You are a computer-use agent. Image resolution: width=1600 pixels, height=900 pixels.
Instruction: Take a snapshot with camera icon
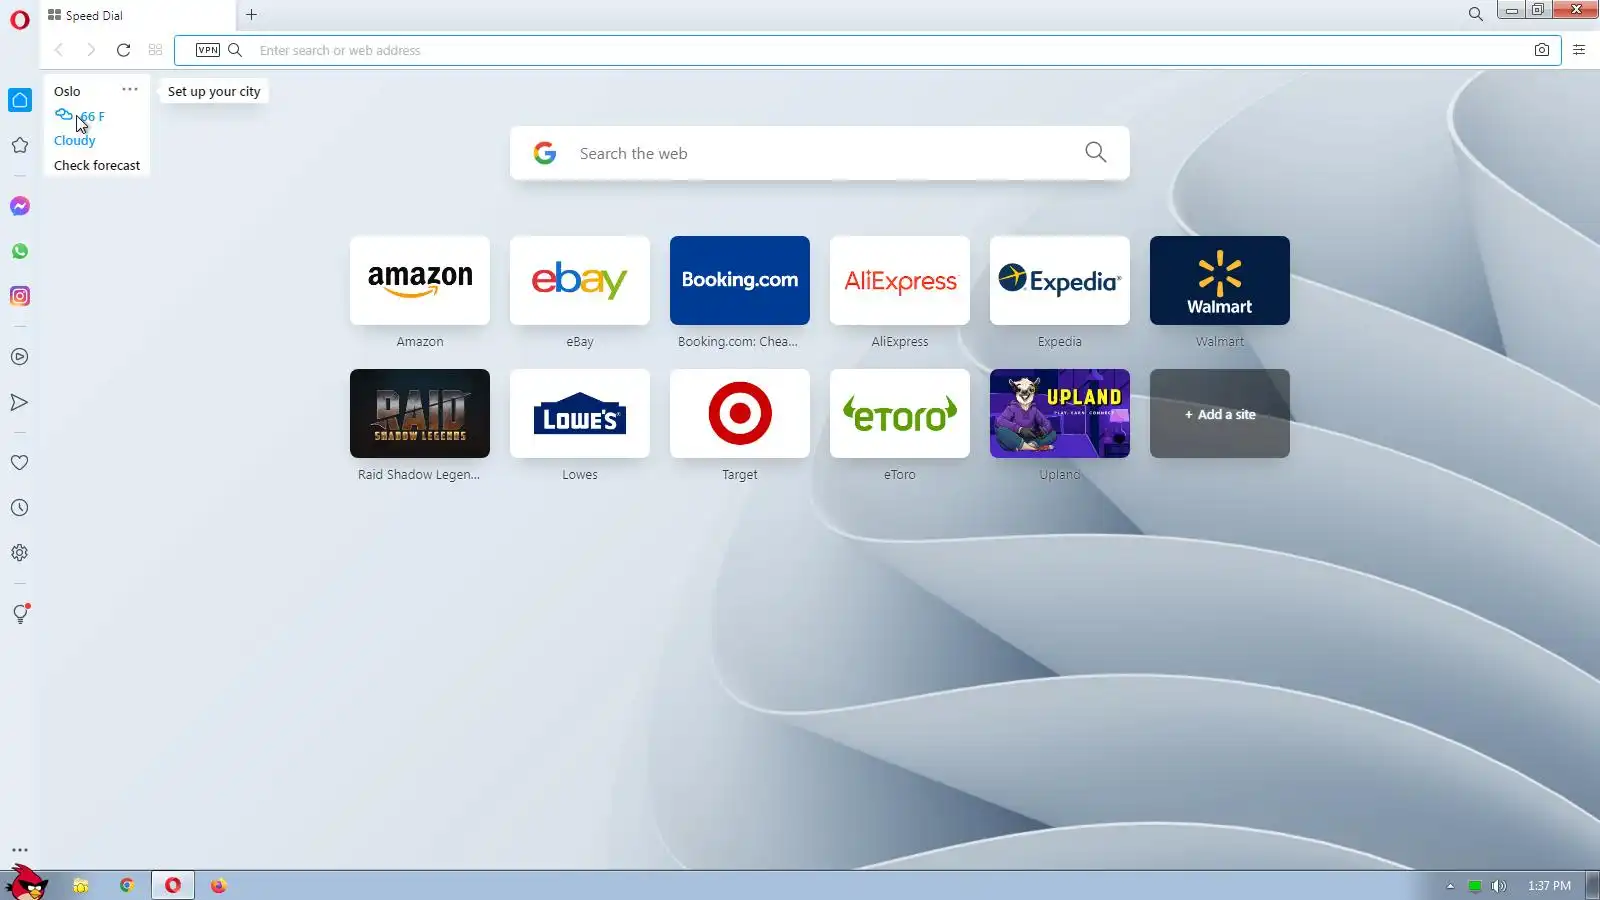1542,50
